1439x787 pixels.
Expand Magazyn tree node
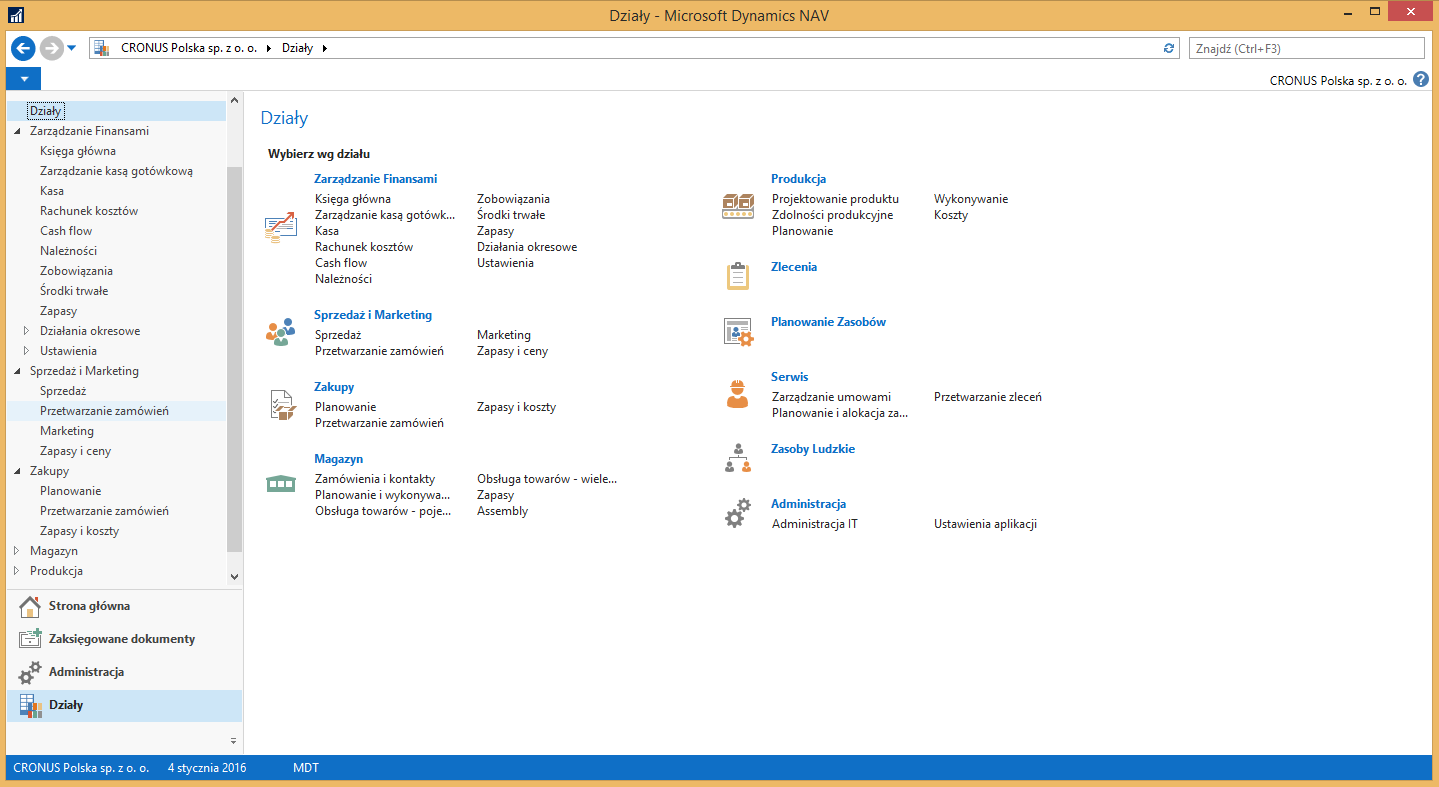click(x=17, y=551)
